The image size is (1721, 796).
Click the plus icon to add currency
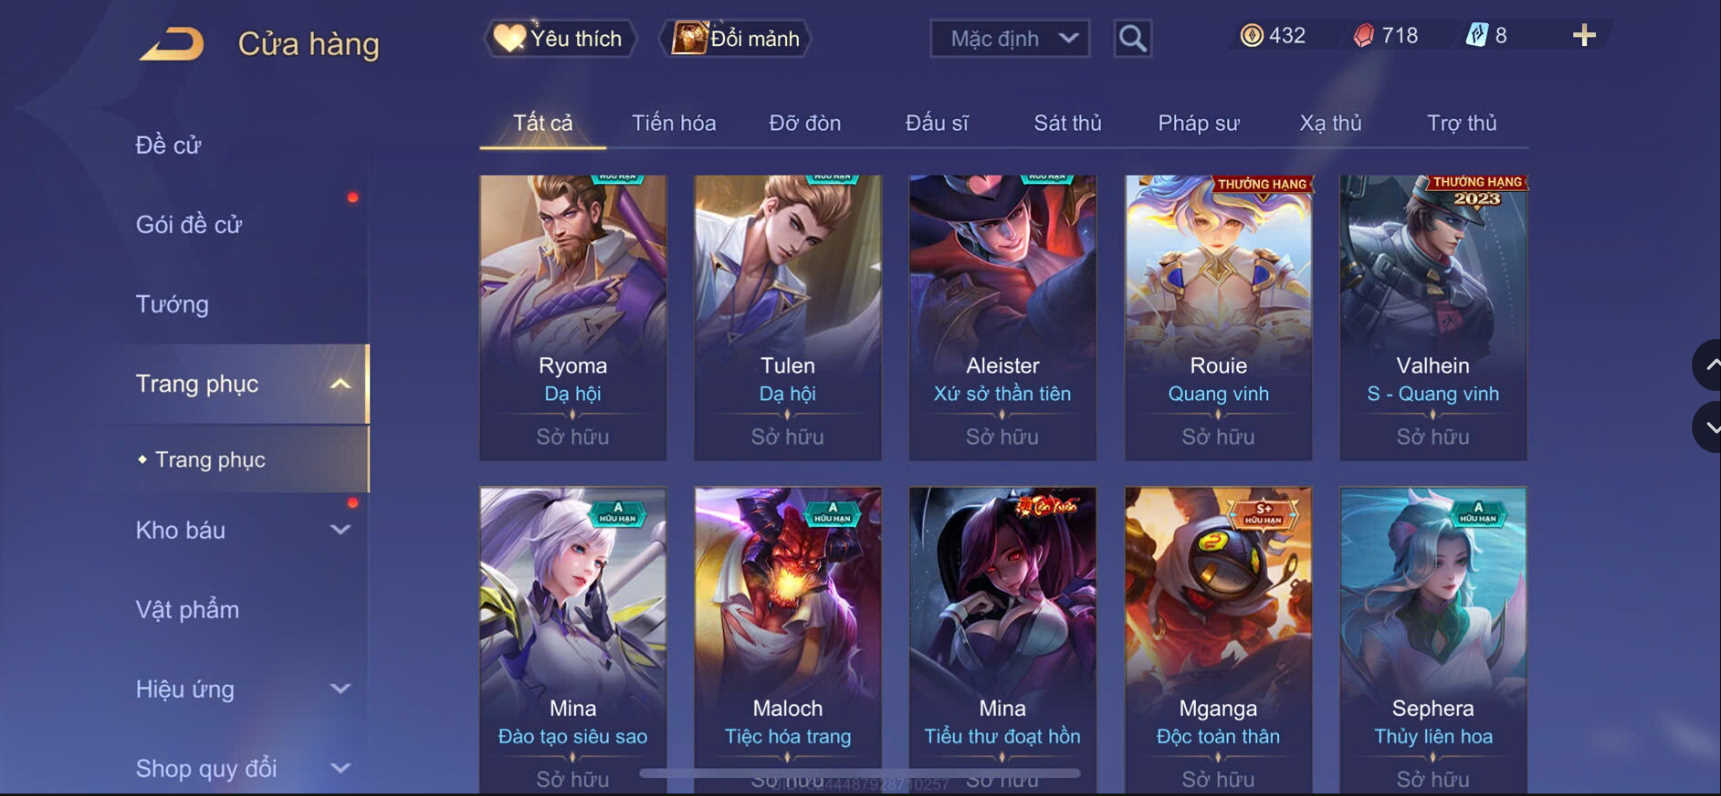(x=1584, y=36)
